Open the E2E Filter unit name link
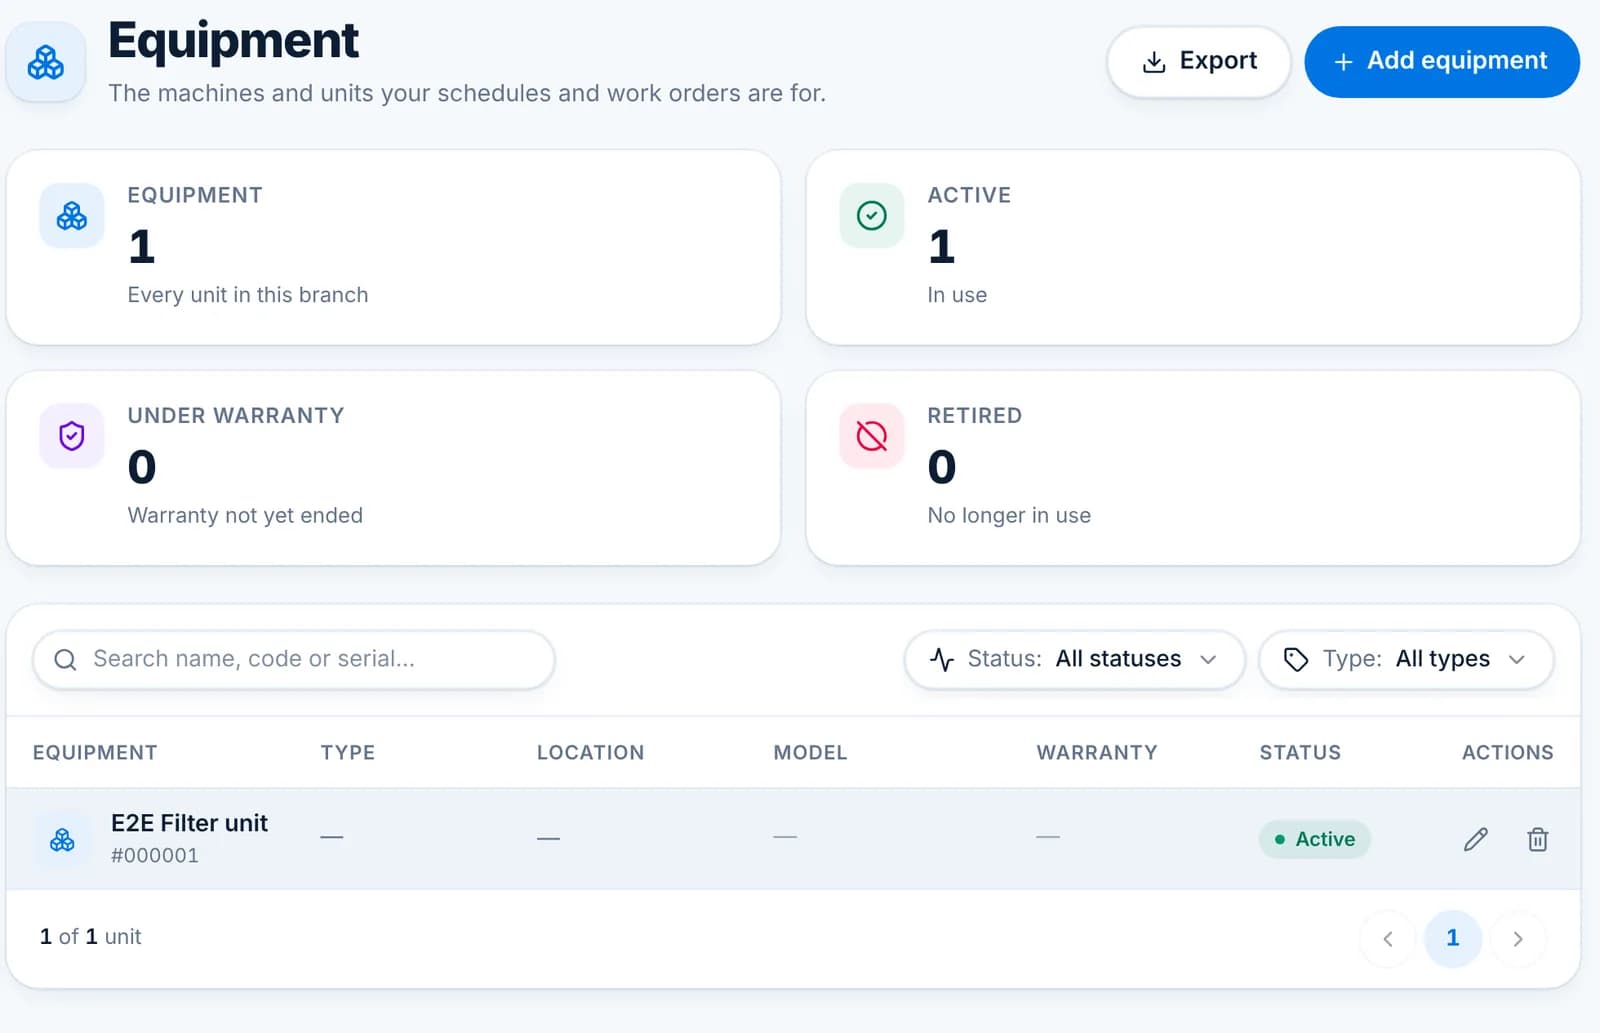Viewport: 1600px width, 1033px height. 189,823
